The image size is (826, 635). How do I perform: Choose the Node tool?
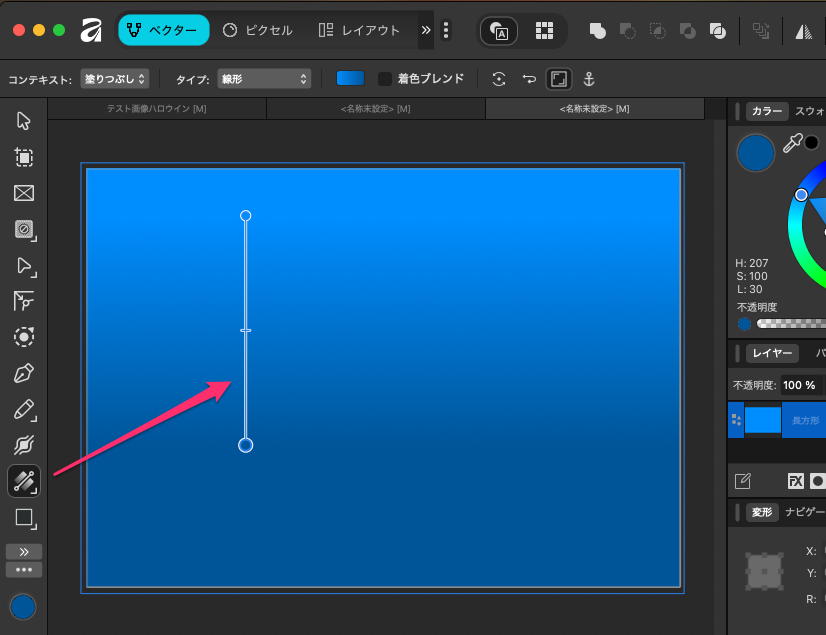[24, 266]
